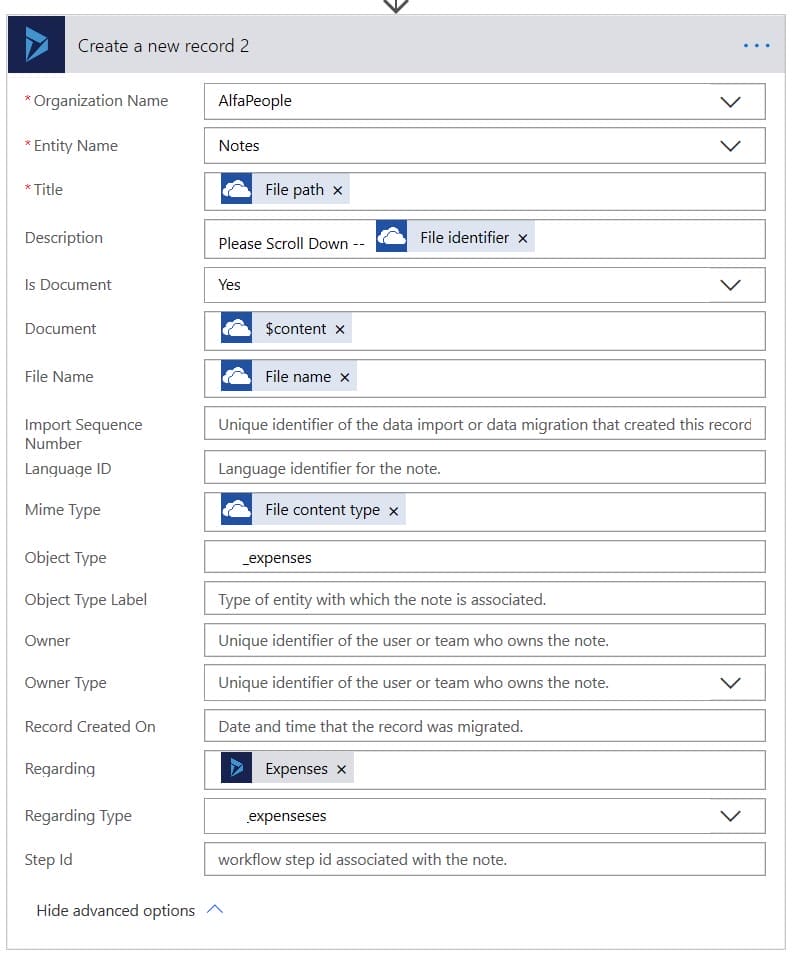Expand the Owner Type dropdown
Screen dimensions: 805x960
[x=730, y=682]
